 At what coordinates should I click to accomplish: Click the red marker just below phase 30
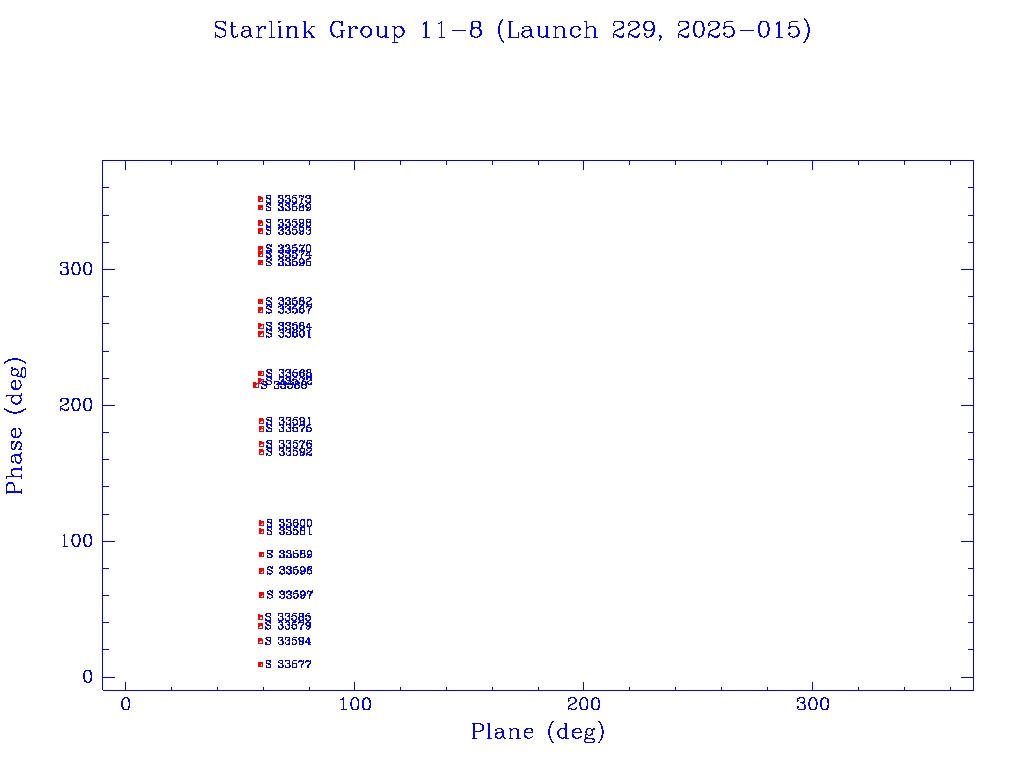point(260,641)
